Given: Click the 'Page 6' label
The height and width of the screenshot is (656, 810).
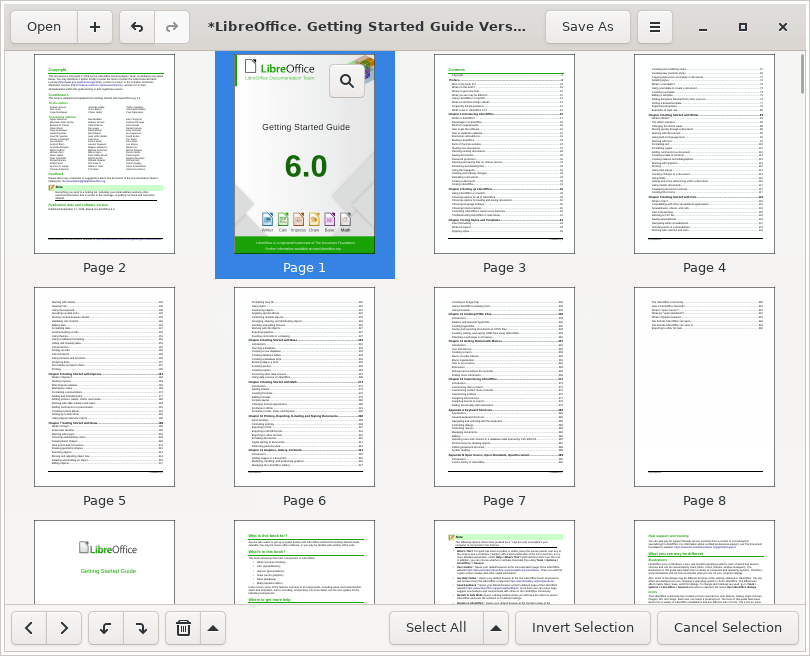Looking at the screenshot, I should coord(304,501).
